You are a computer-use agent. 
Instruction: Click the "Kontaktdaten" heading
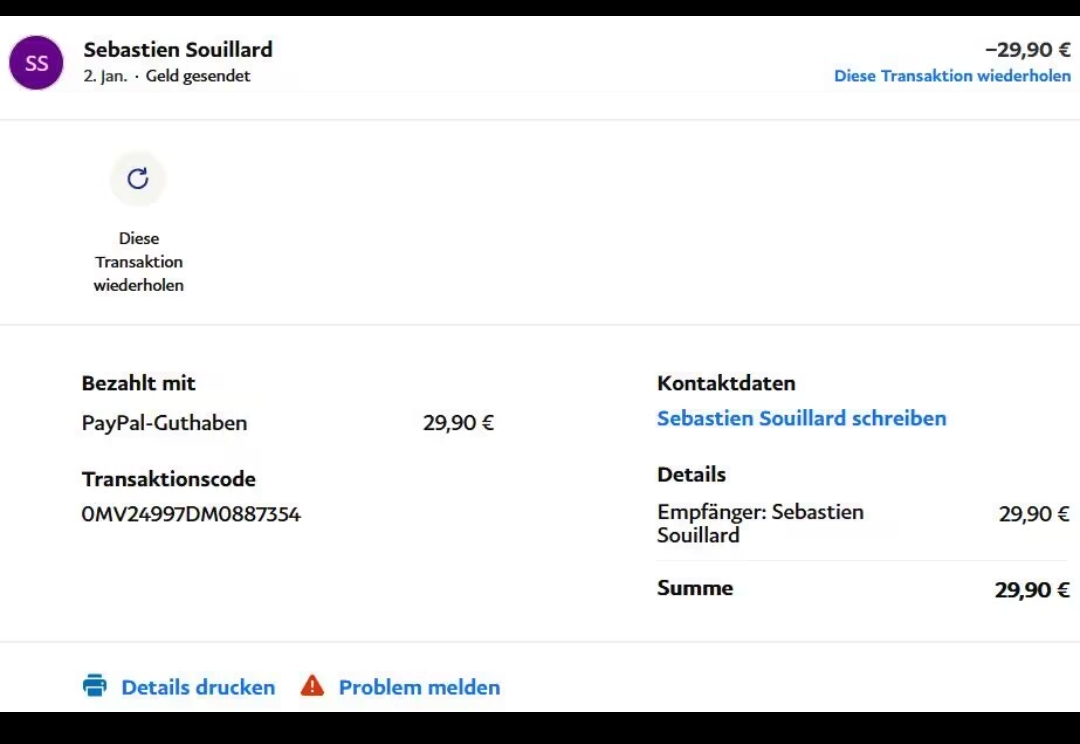(726, 383)
